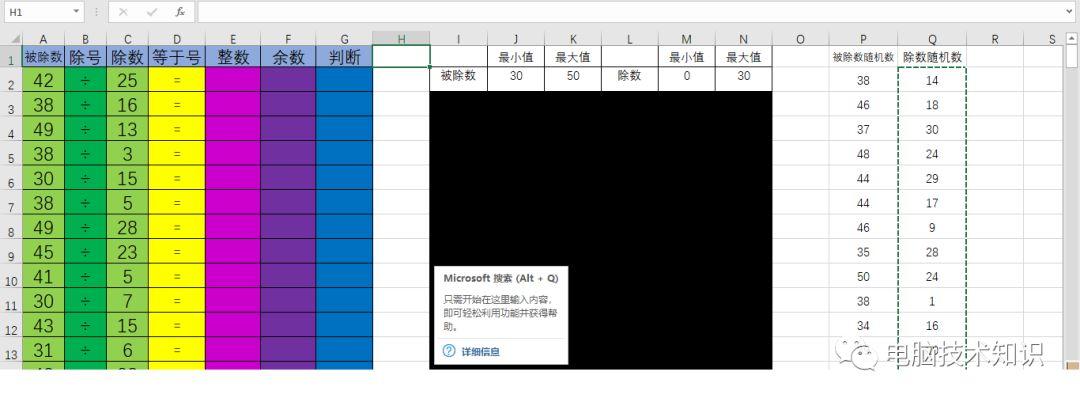Select column Q header

pos(932,40)
